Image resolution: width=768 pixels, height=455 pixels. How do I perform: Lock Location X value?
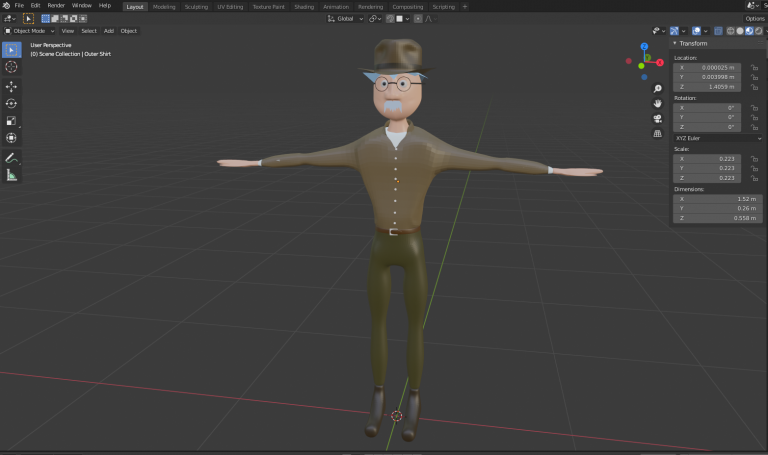tap(754, 68)
